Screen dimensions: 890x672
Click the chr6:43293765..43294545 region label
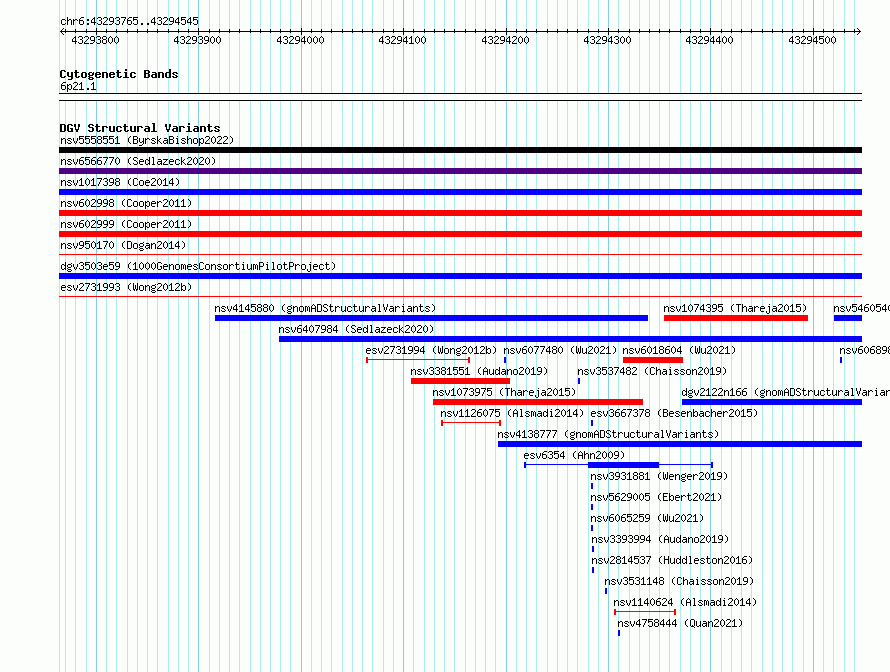click(x=129, y=21)
